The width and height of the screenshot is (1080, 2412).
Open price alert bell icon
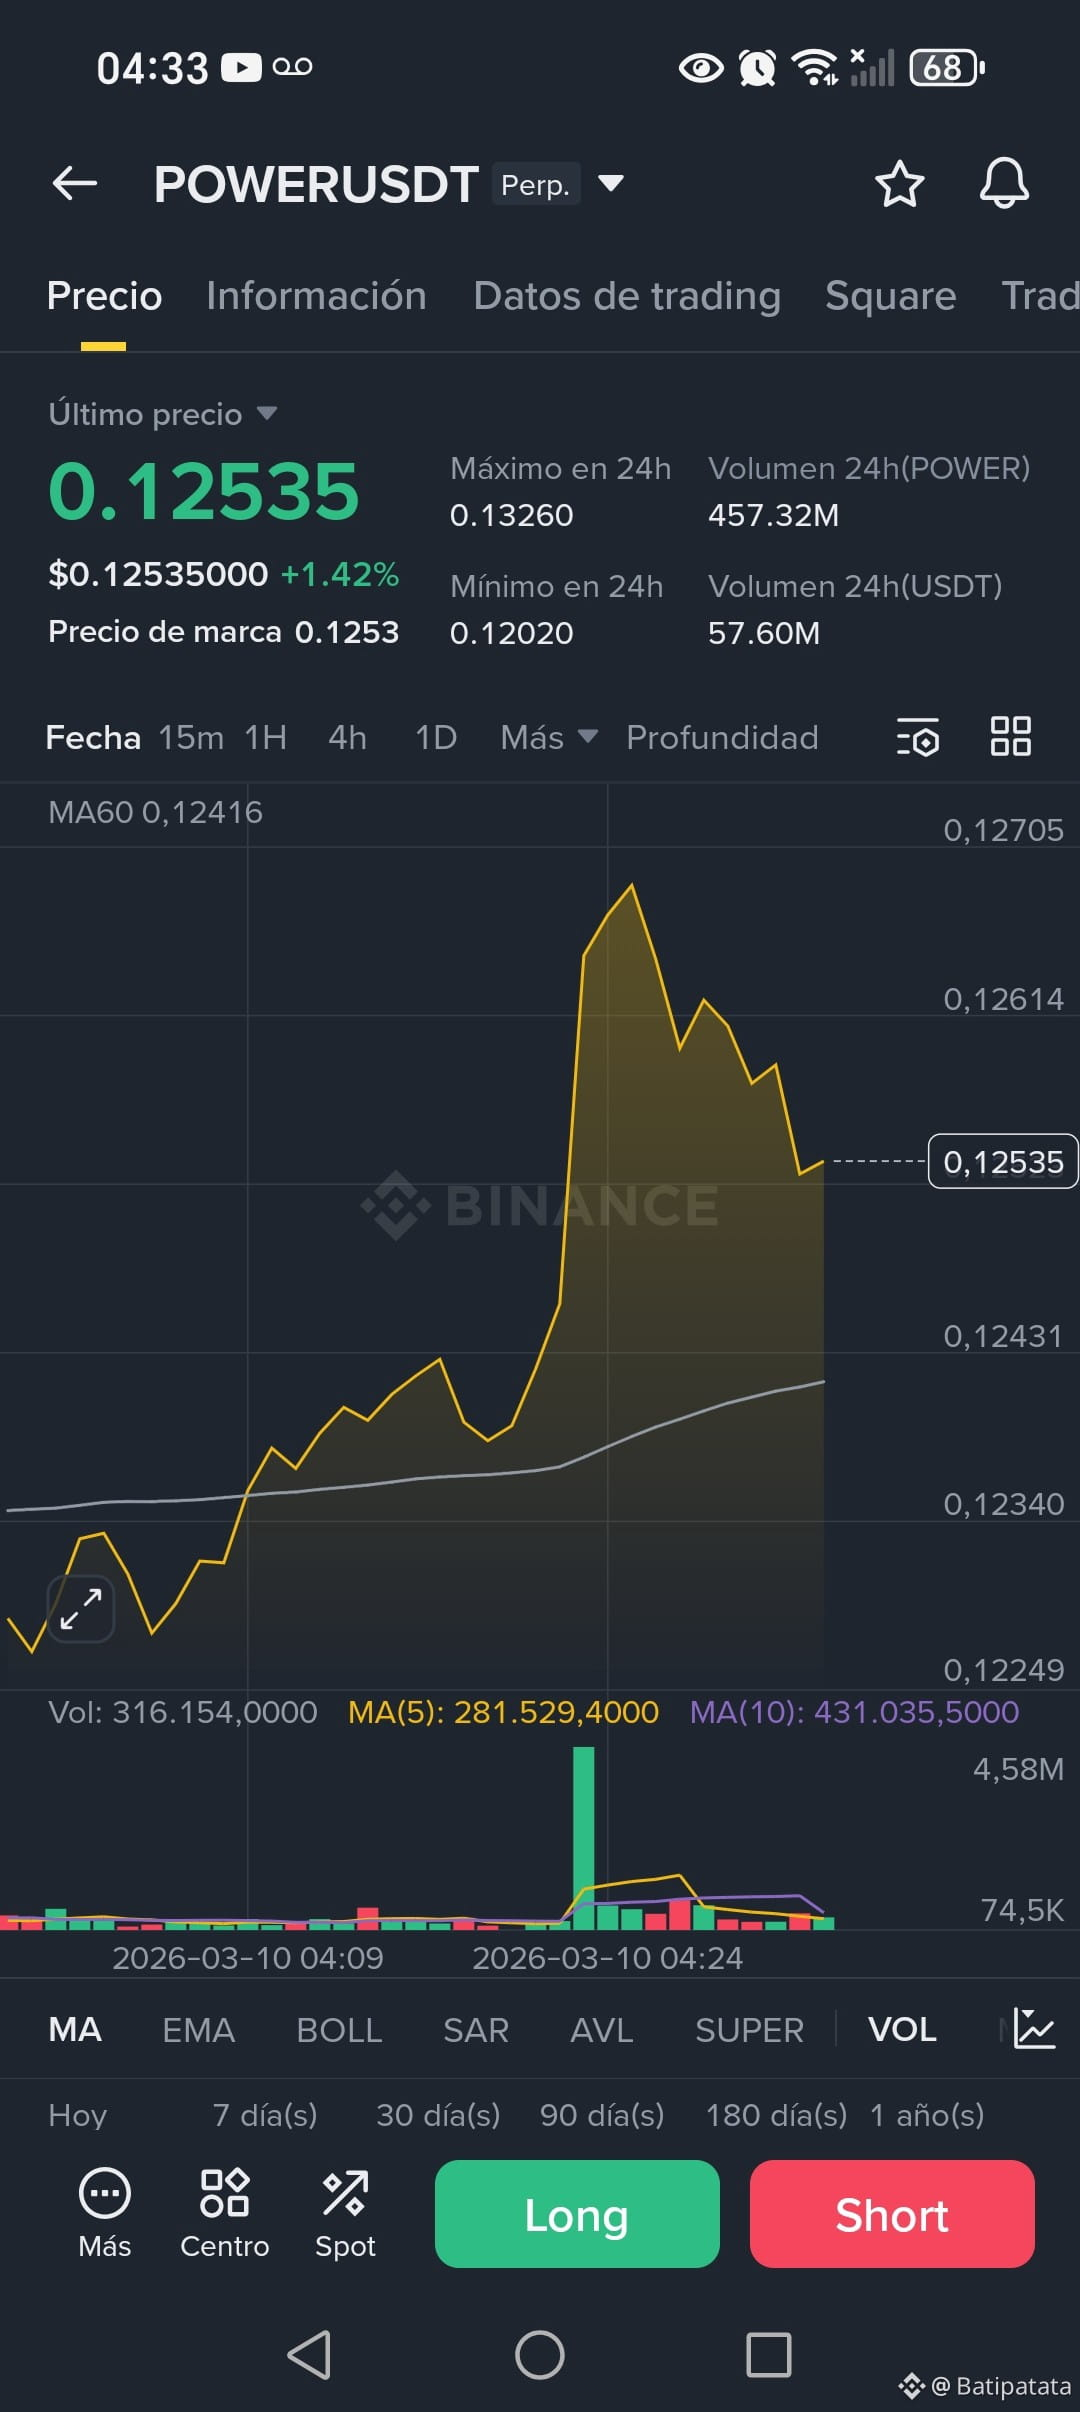(x=1004, y=184)
